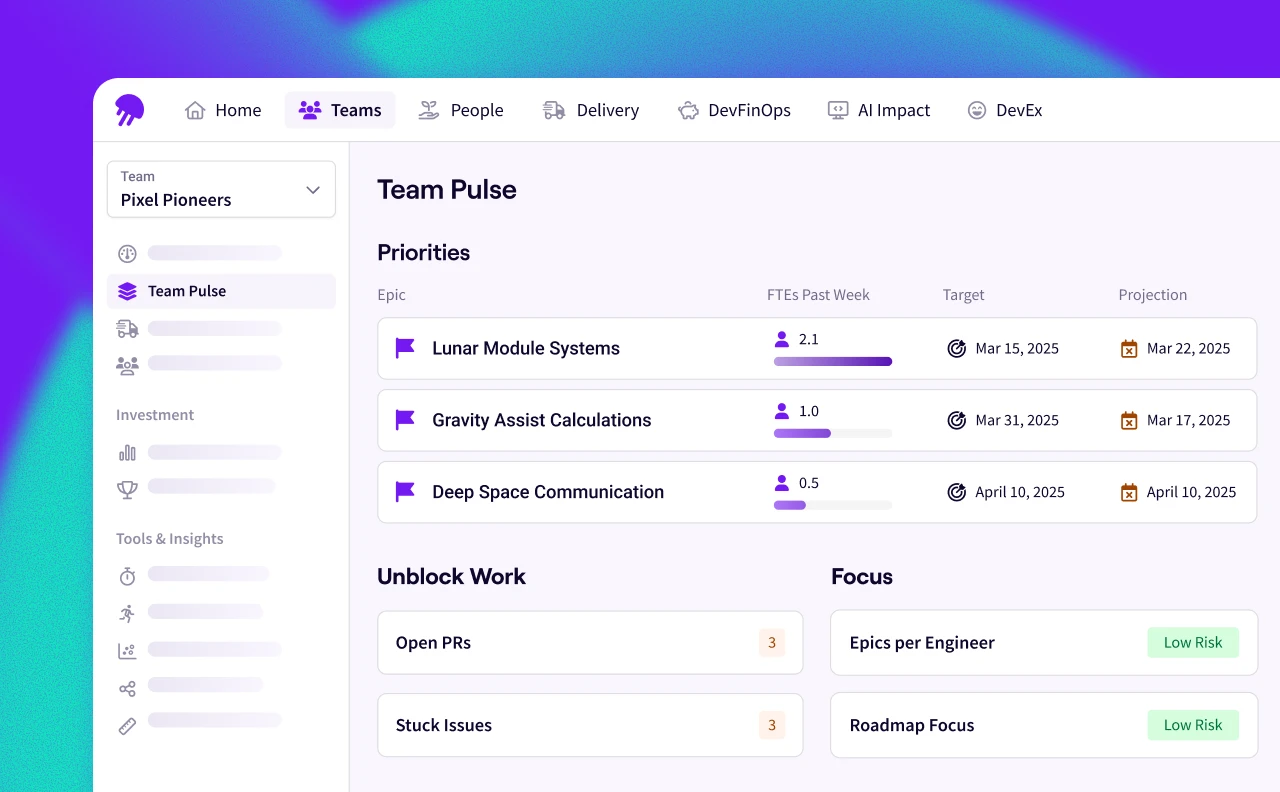Click the ruler icon at the sidebar bottom
The width and height of the screenshot is (1280, 792).
[x=127, y=721]
